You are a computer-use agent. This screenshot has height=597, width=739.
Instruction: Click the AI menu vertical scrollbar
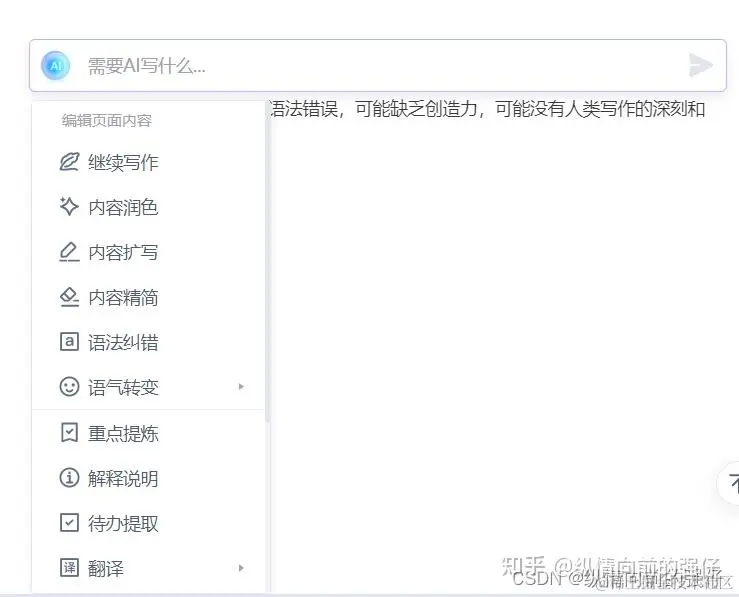[x=268, y=264]
